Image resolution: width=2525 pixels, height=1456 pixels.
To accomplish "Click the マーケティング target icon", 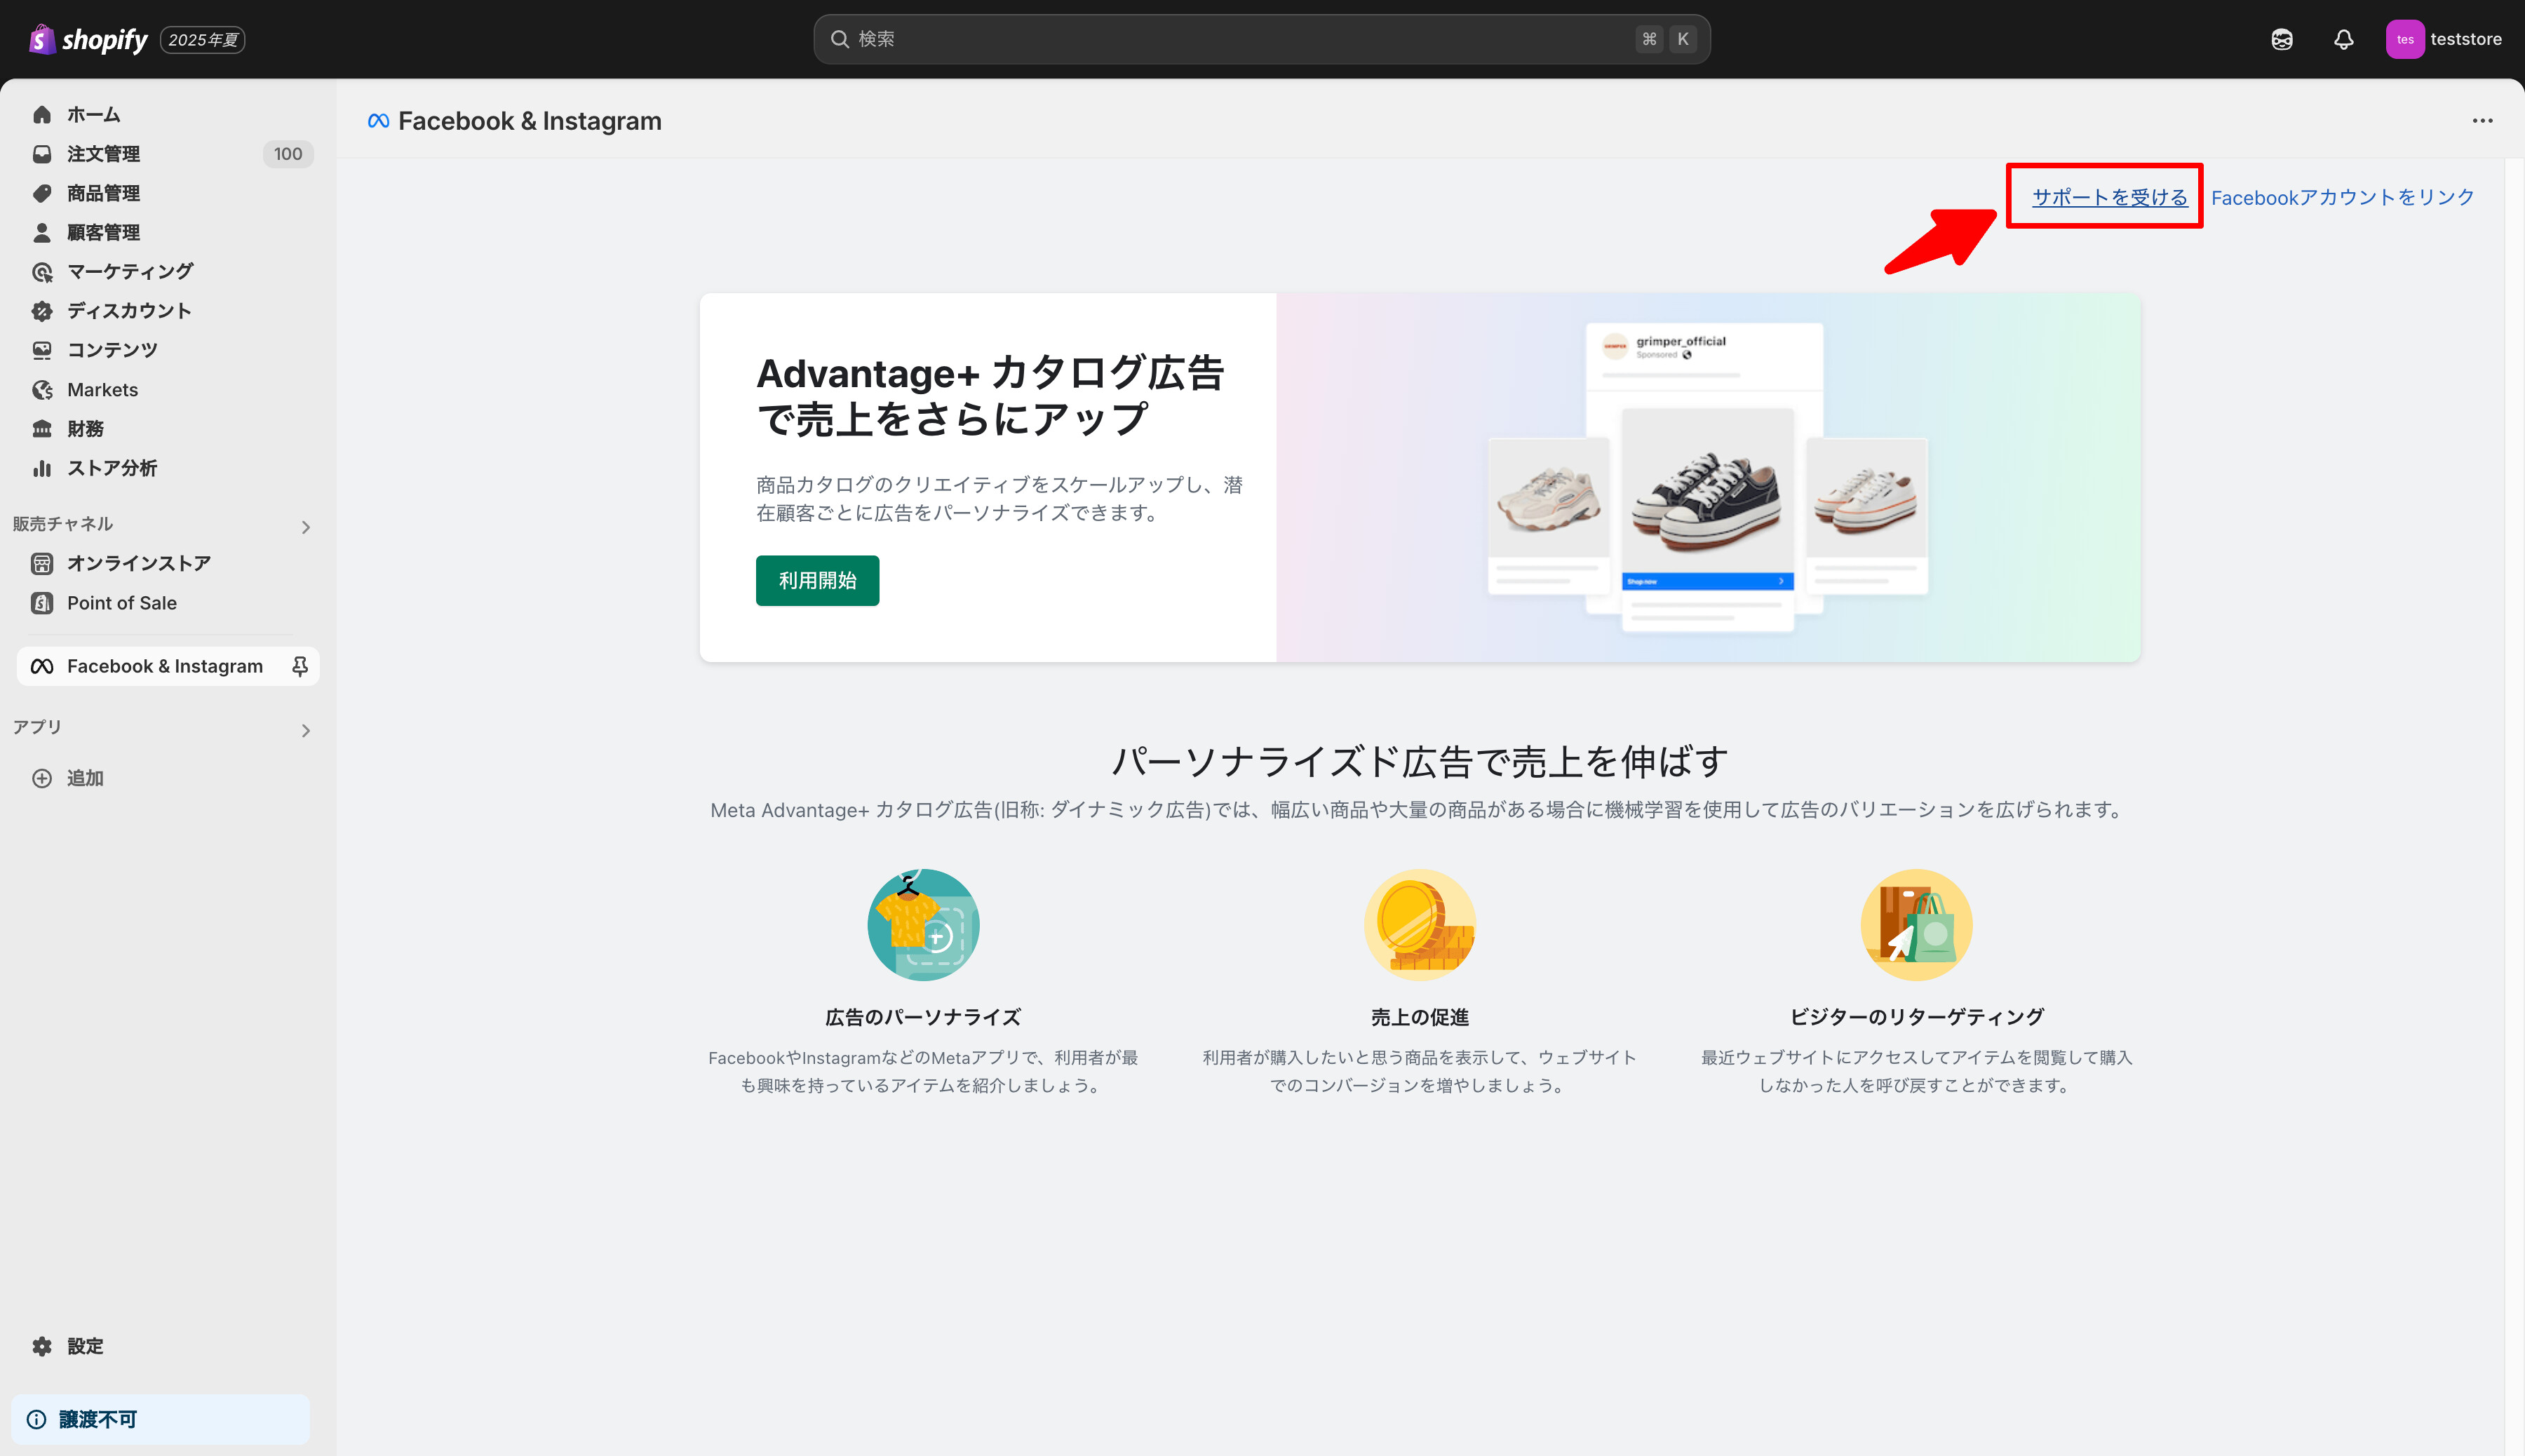I will click(42, 272).
